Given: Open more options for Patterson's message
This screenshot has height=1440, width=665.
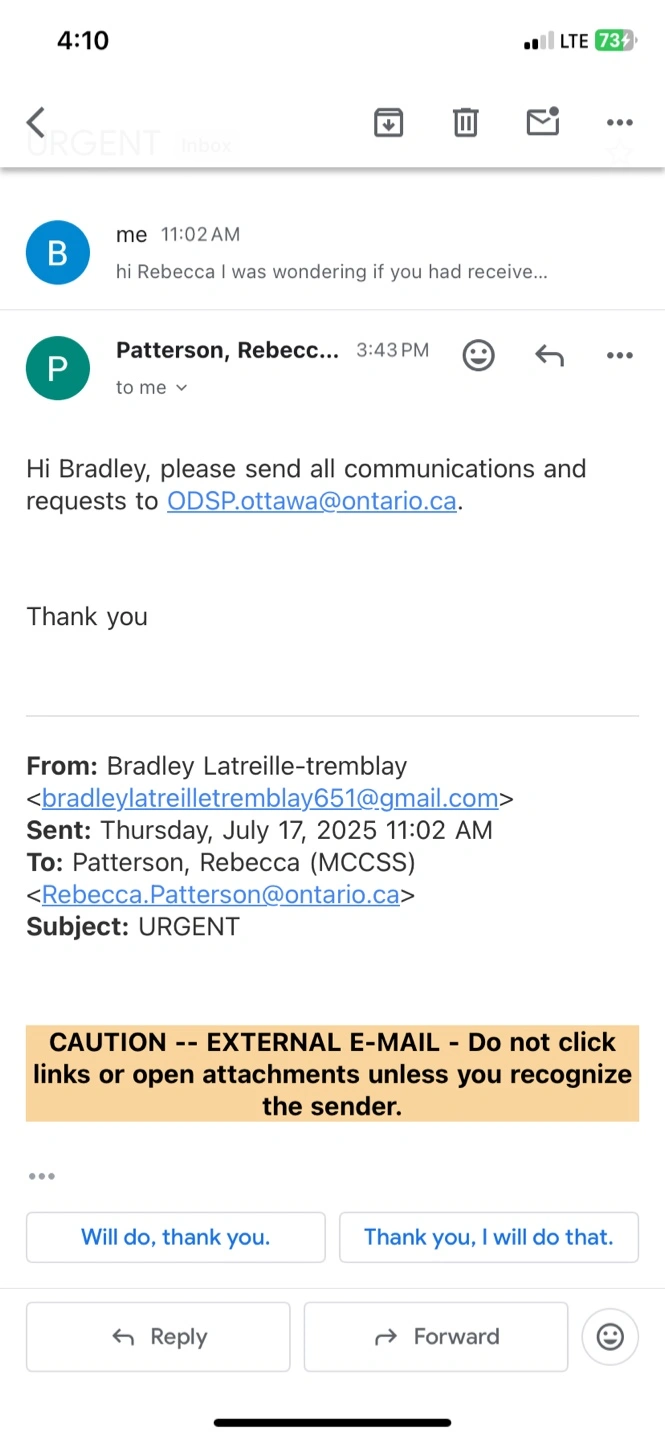Looking at the screenshot, I should pyautogui.click(x=620, y=355).
